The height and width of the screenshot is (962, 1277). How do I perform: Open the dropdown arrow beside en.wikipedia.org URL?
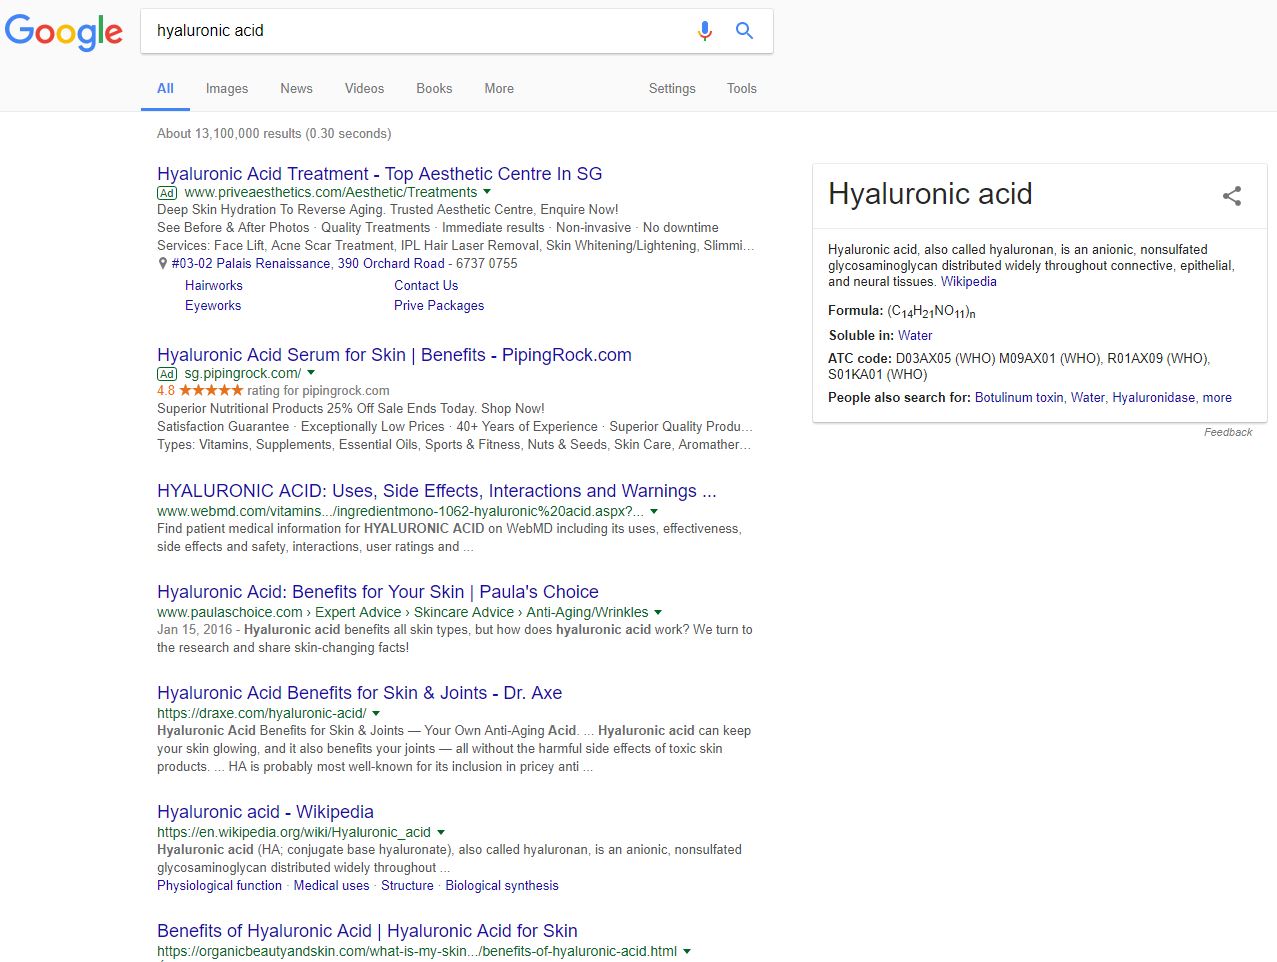tap(441, 832)
